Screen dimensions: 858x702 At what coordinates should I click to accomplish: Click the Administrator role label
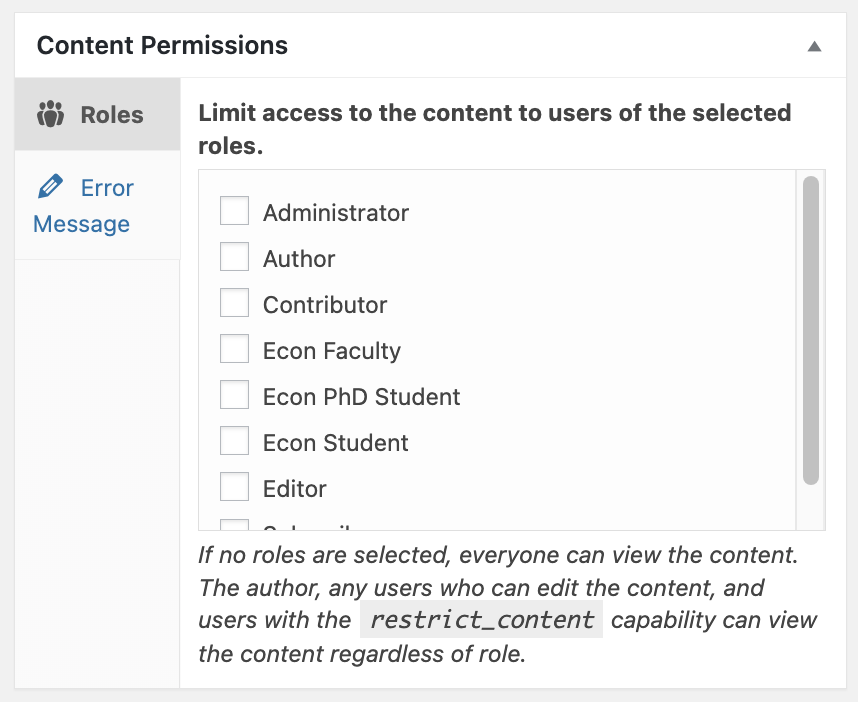336,213
